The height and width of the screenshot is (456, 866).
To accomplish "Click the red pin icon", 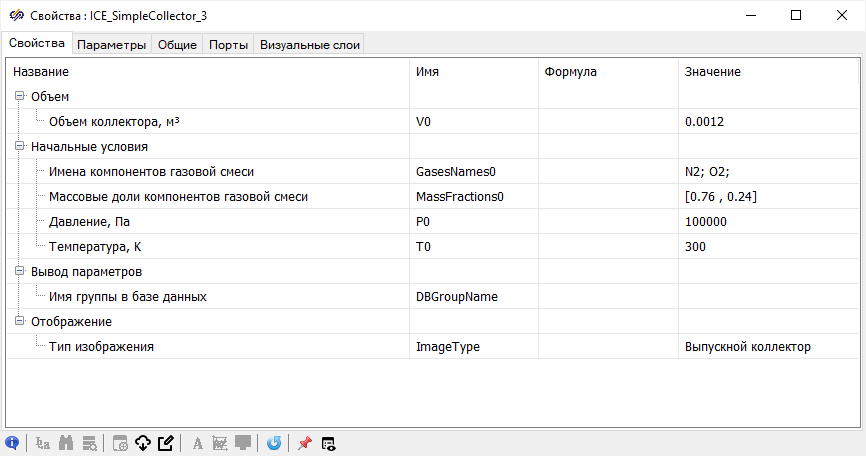I will (305, 443).
